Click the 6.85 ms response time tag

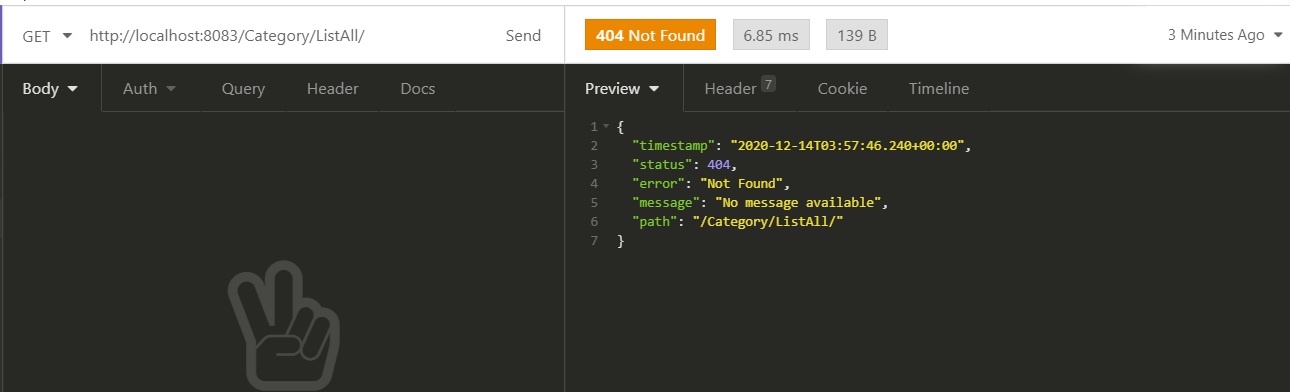[772, 35]
